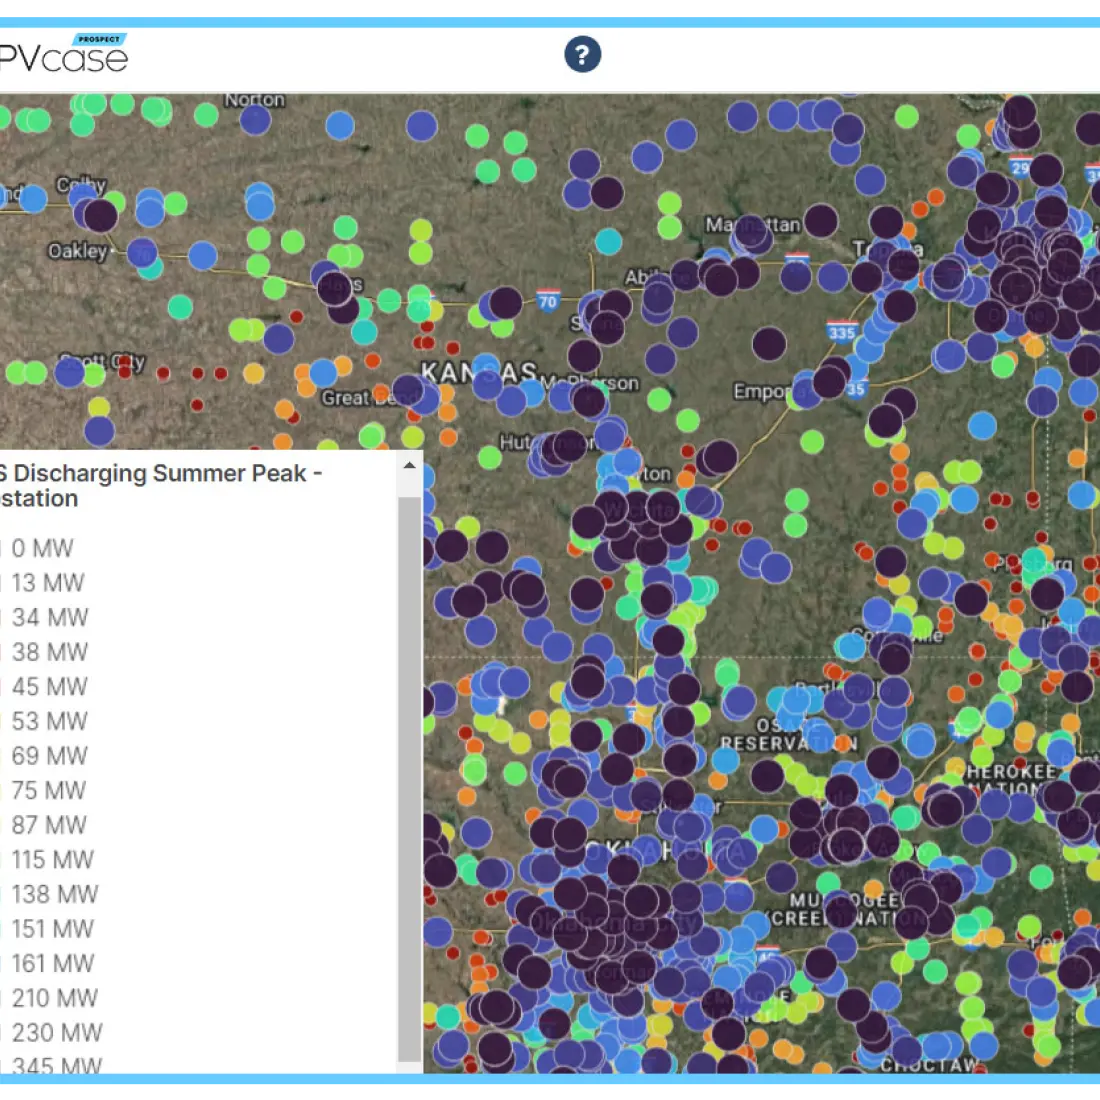Click the Oakley city label on map
Screen dimensions: 1100x1100
pyautogui.click(x=78, y=251)
